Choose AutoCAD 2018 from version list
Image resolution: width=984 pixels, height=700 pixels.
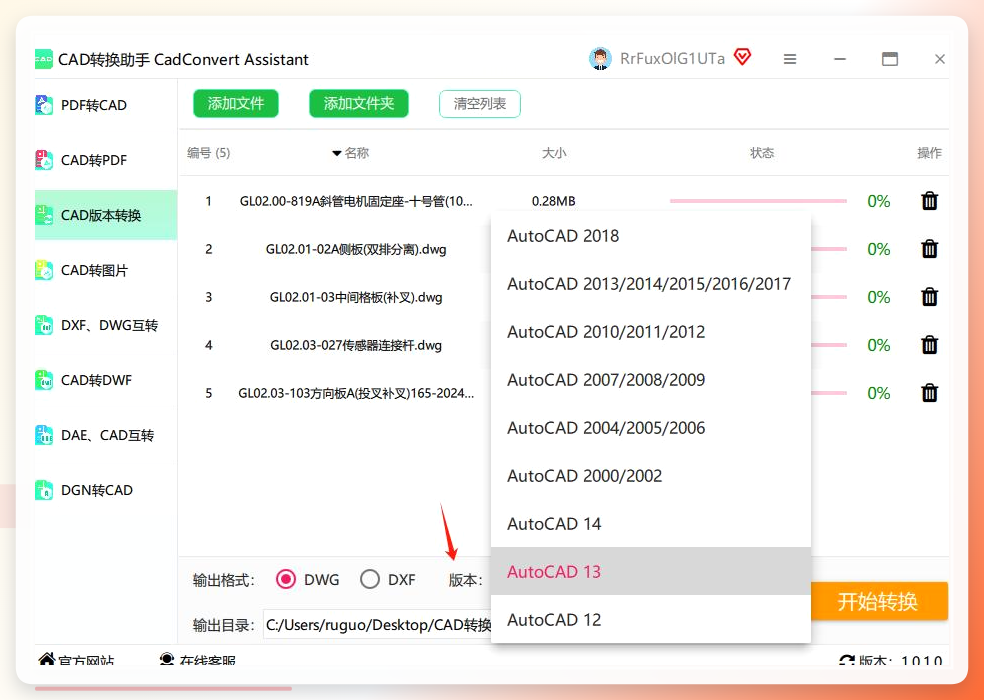tap(651, 236)
